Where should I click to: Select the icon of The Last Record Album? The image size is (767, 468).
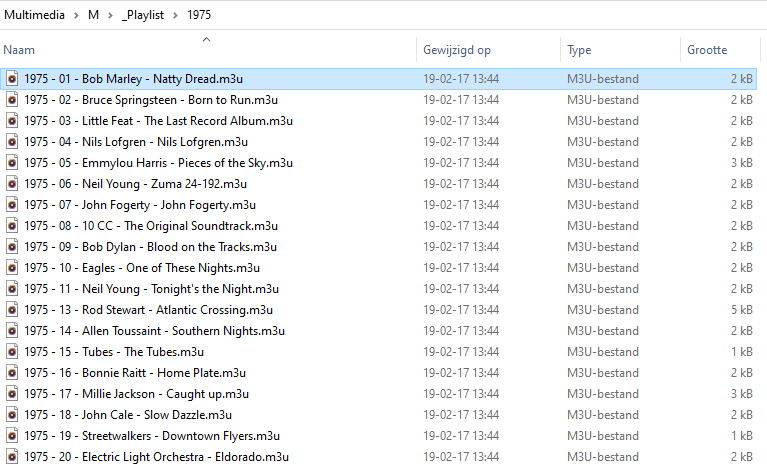[x=12, y=121]
